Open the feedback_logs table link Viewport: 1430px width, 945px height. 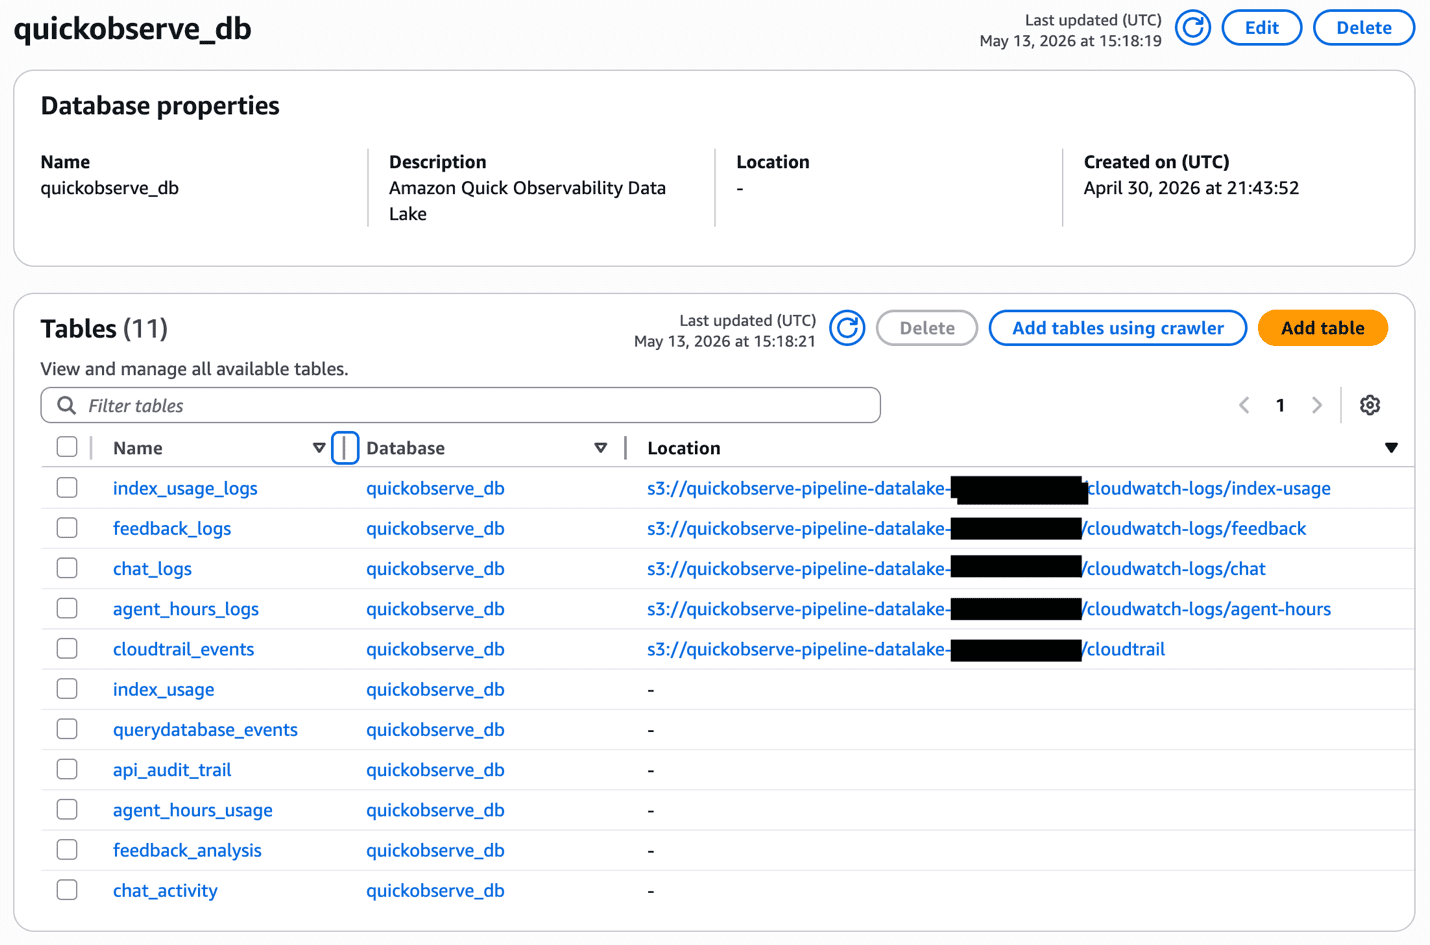click(x=172, y=528)
